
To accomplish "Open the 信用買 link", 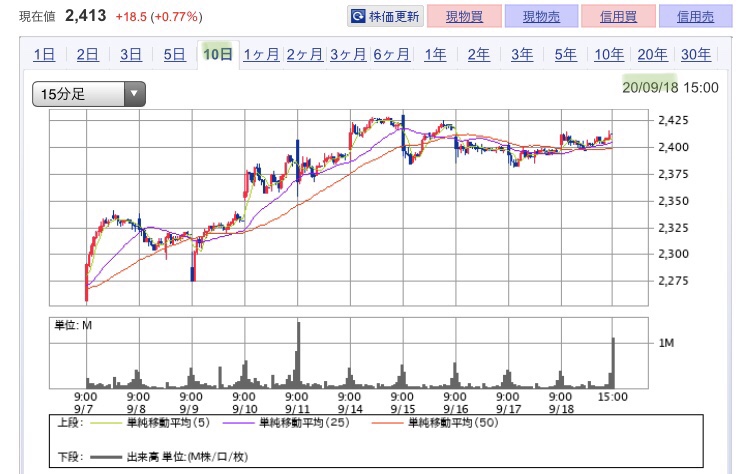I will coord(618,17).
